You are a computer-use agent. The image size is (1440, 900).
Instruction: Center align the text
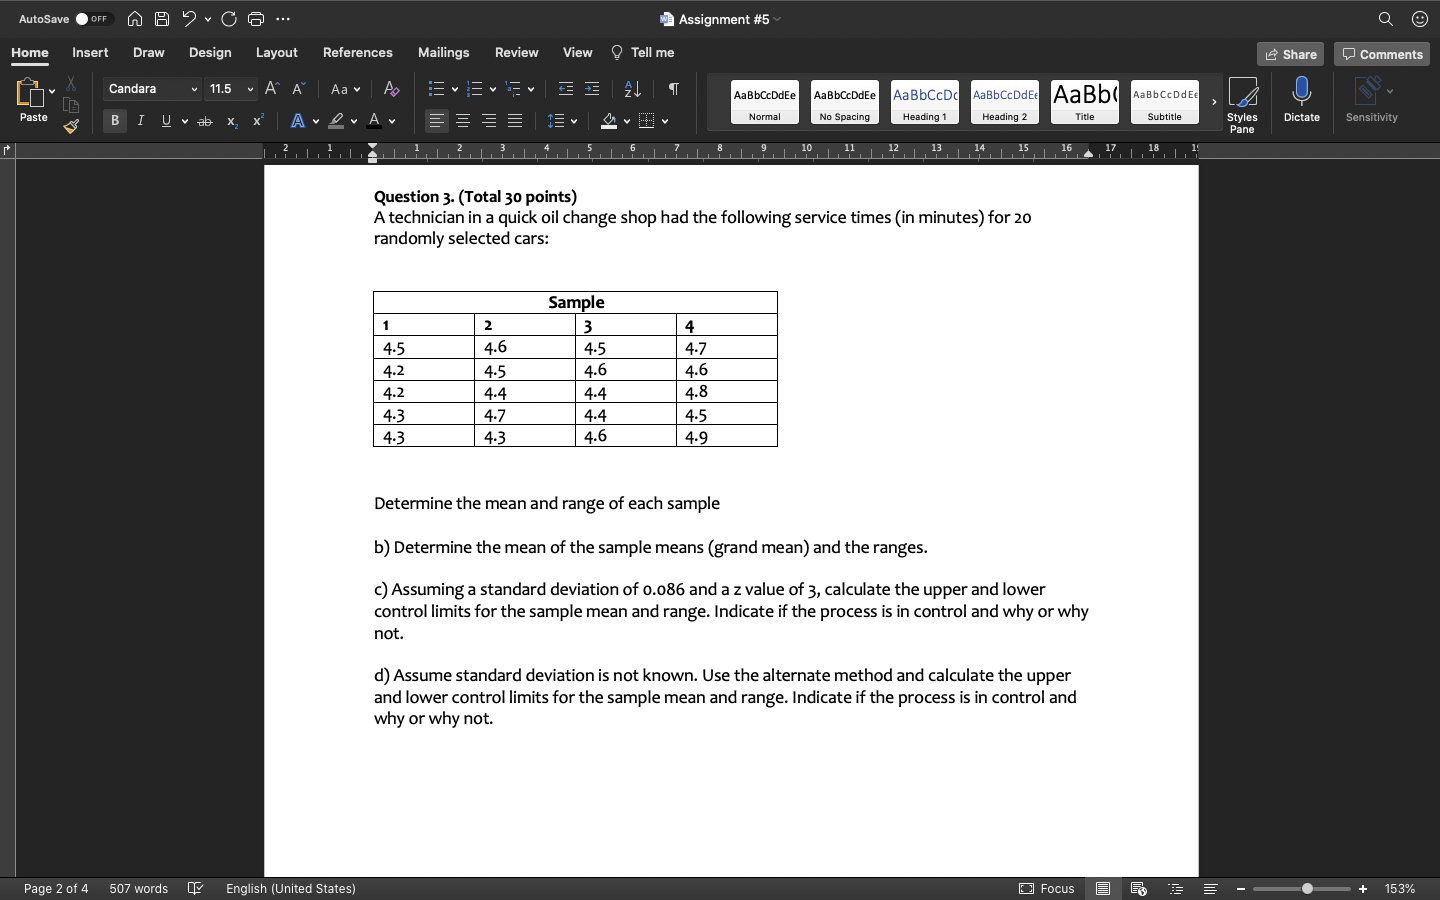463,121
